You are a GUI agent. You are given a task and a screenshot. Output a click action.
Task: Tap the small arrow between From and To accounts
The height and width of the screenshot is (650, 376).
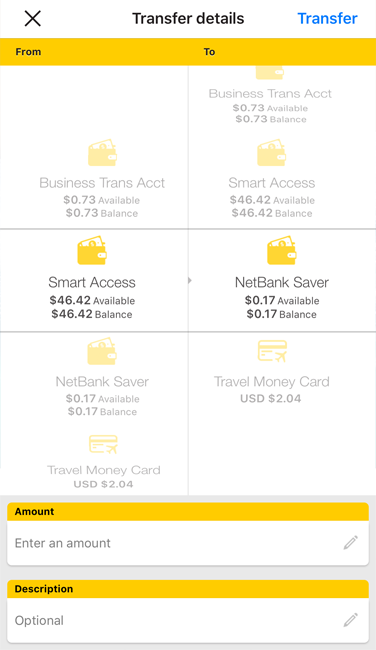pyautogui.click(x=189, y=281)
